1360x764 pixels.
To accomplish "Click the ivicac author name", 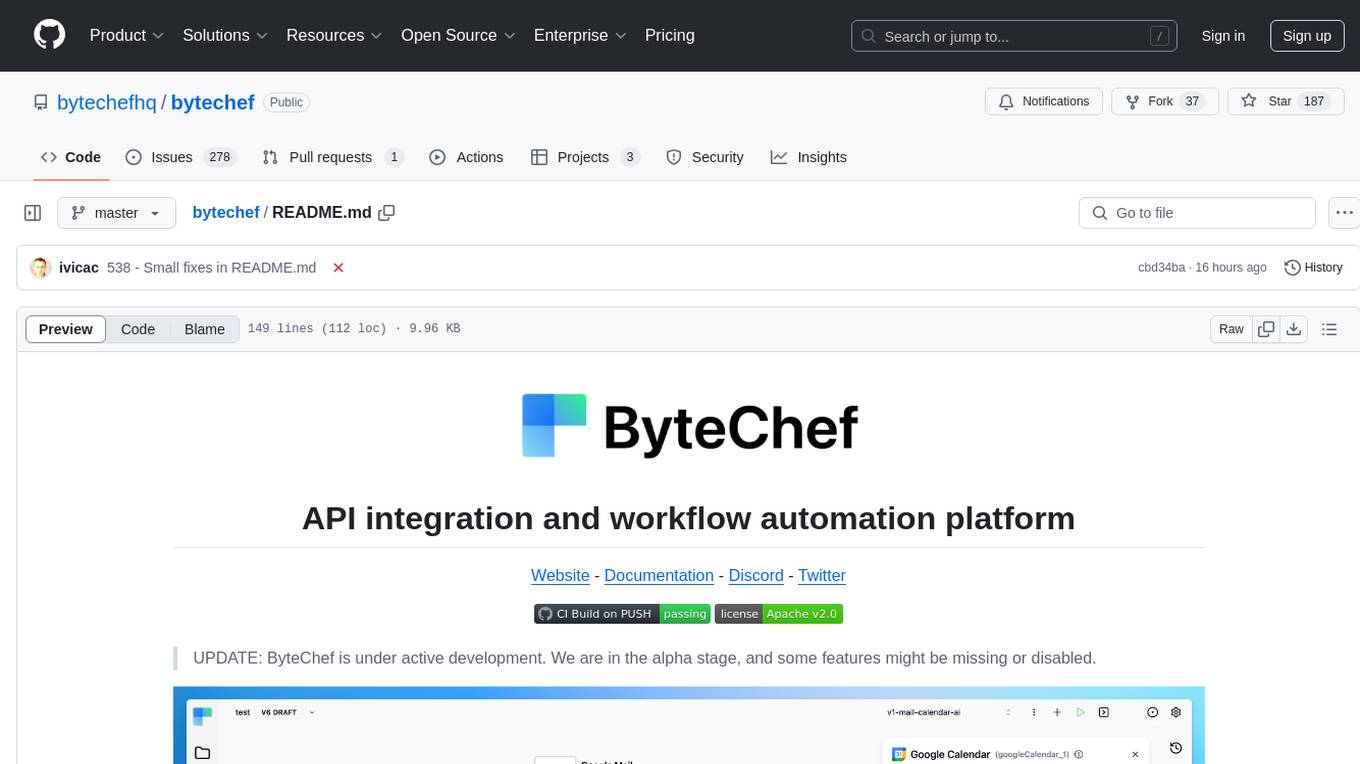I will (x=79, y=268).
